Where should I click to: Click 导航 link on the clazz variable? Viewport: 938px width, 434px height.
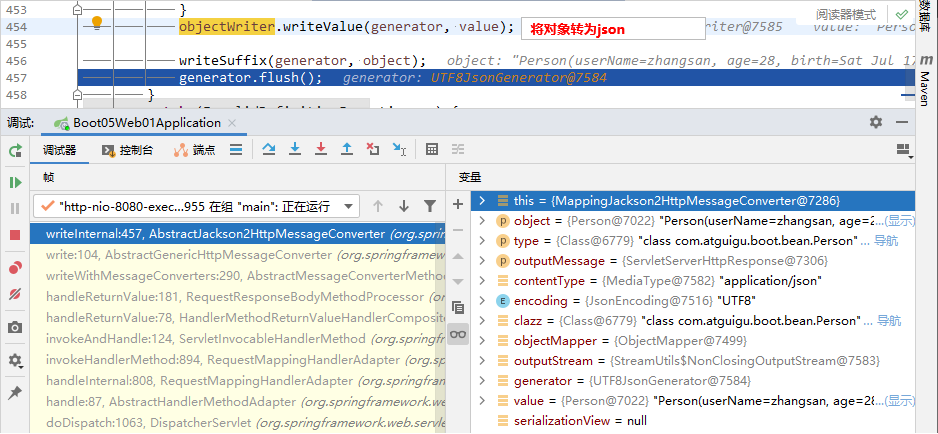pos(889,321)
